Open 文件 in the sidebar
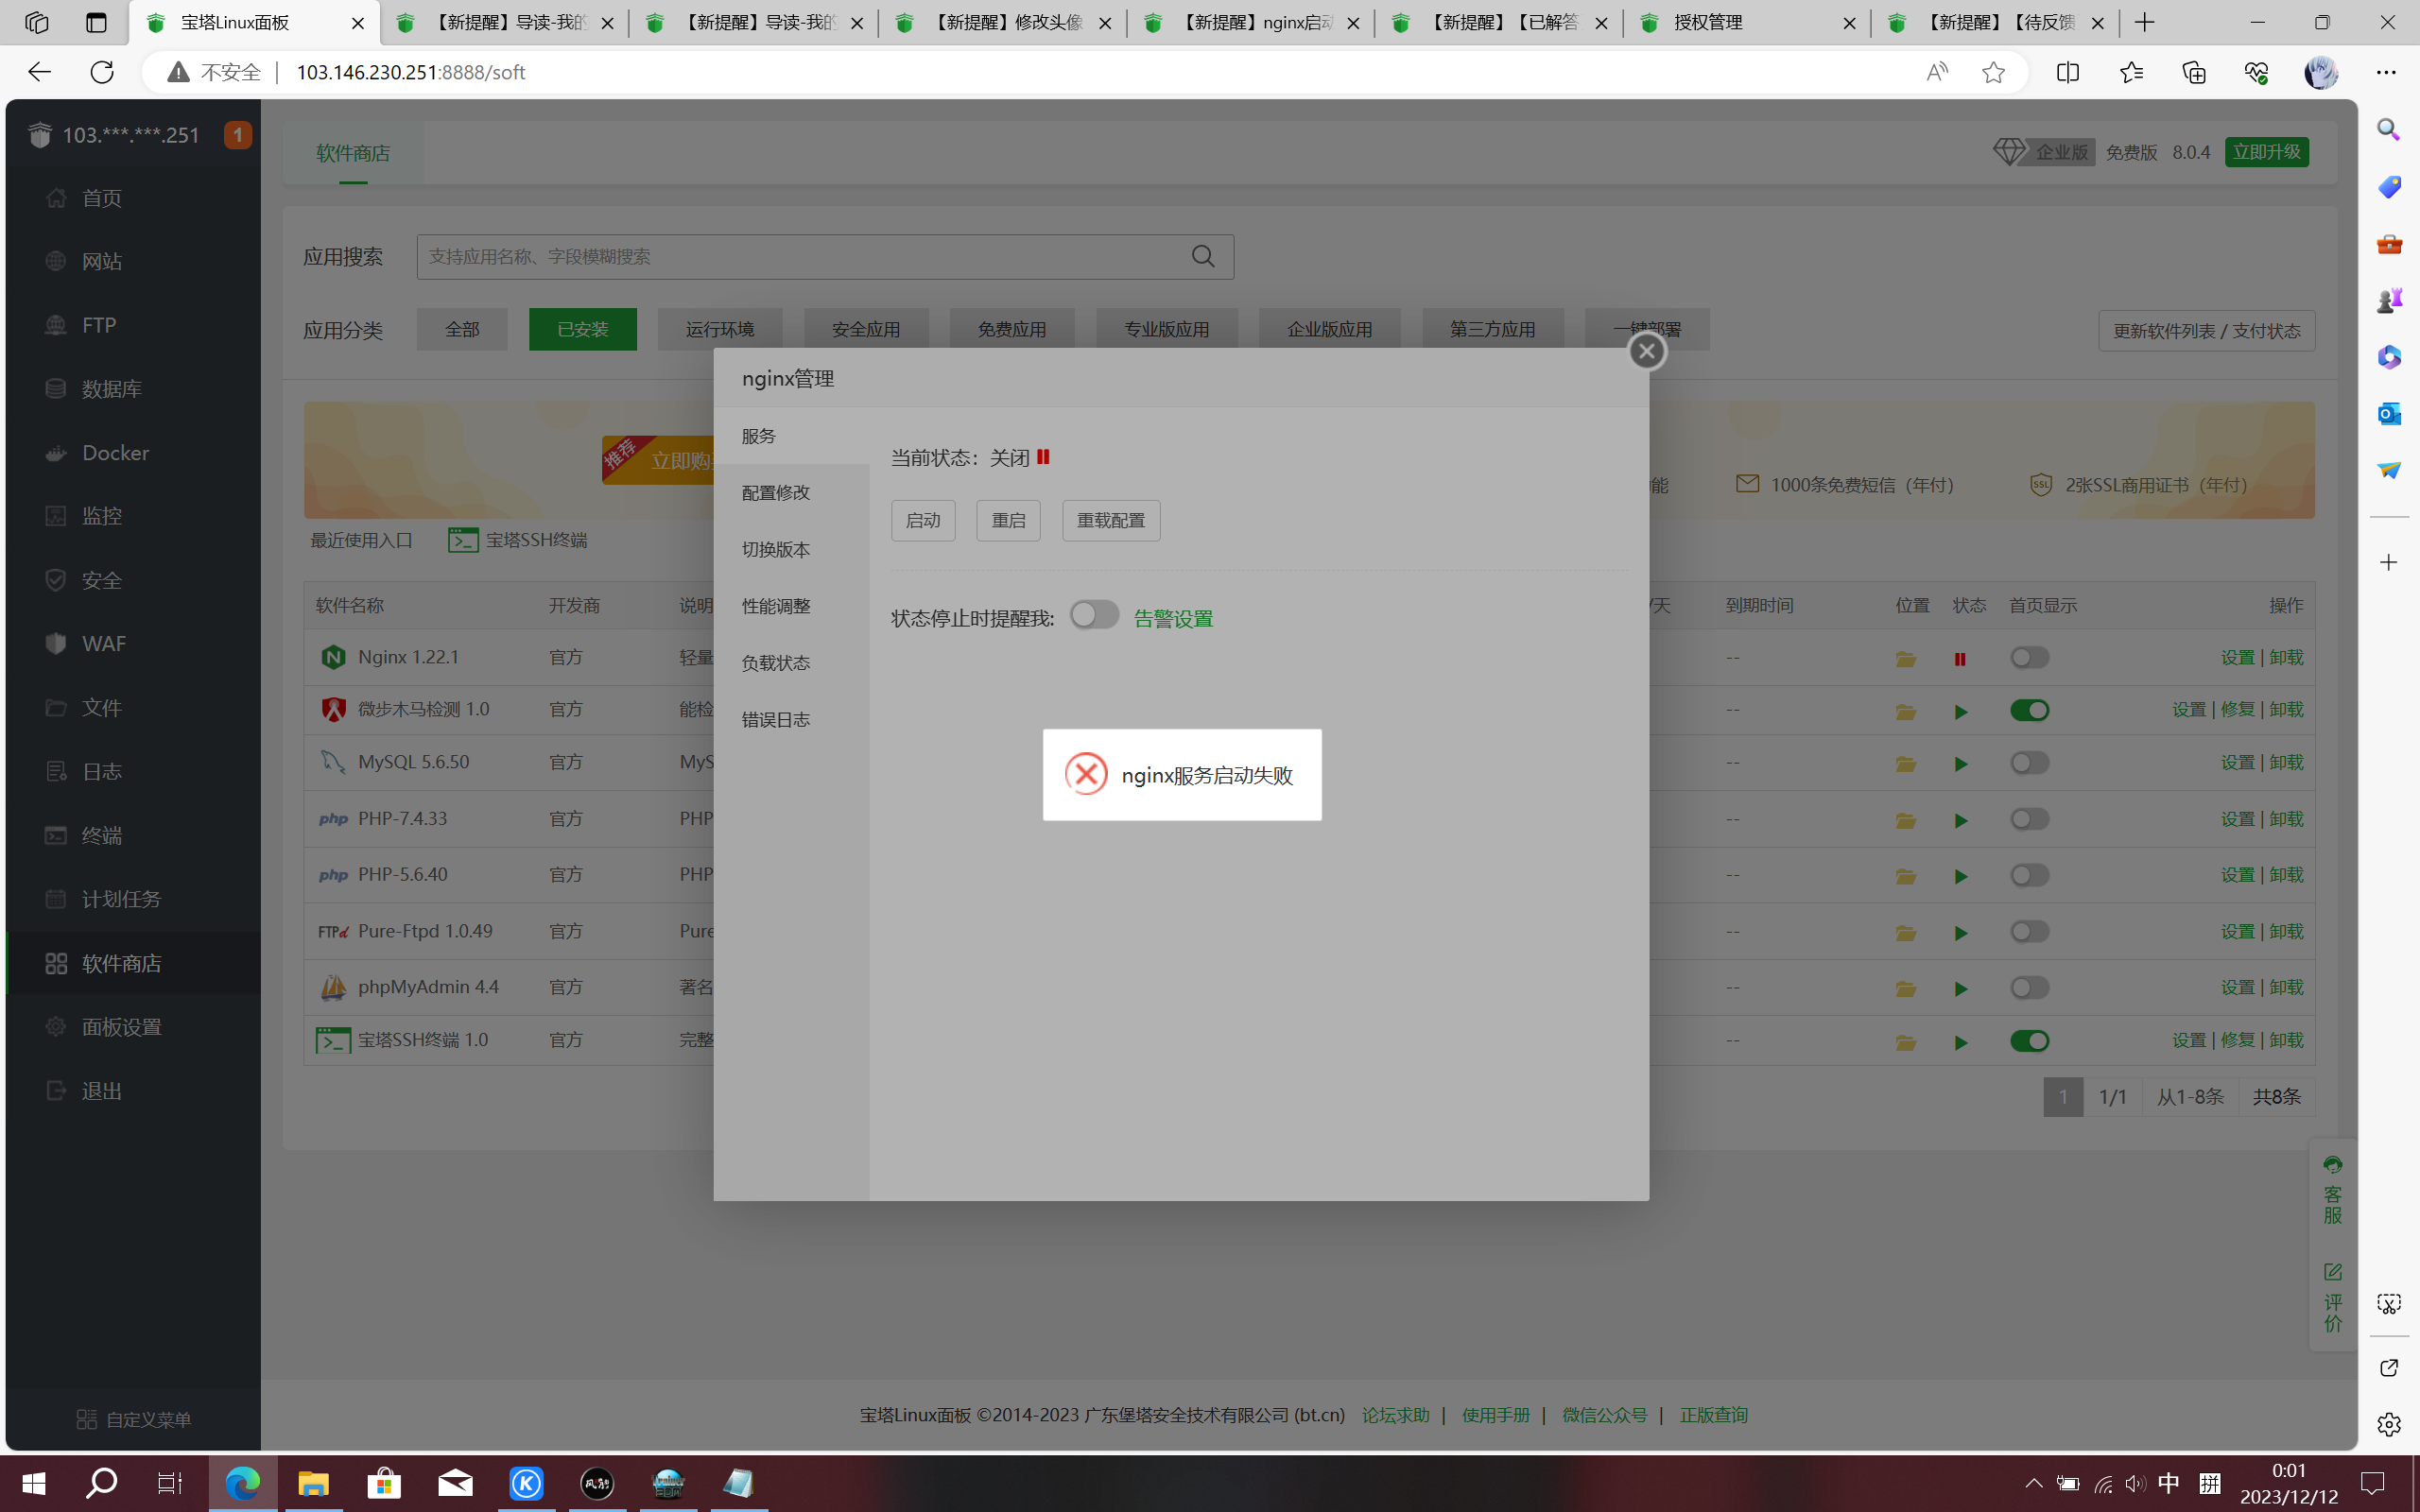Image resolution: width=2420 pixels, height=1512 pixels. [133, 708]
